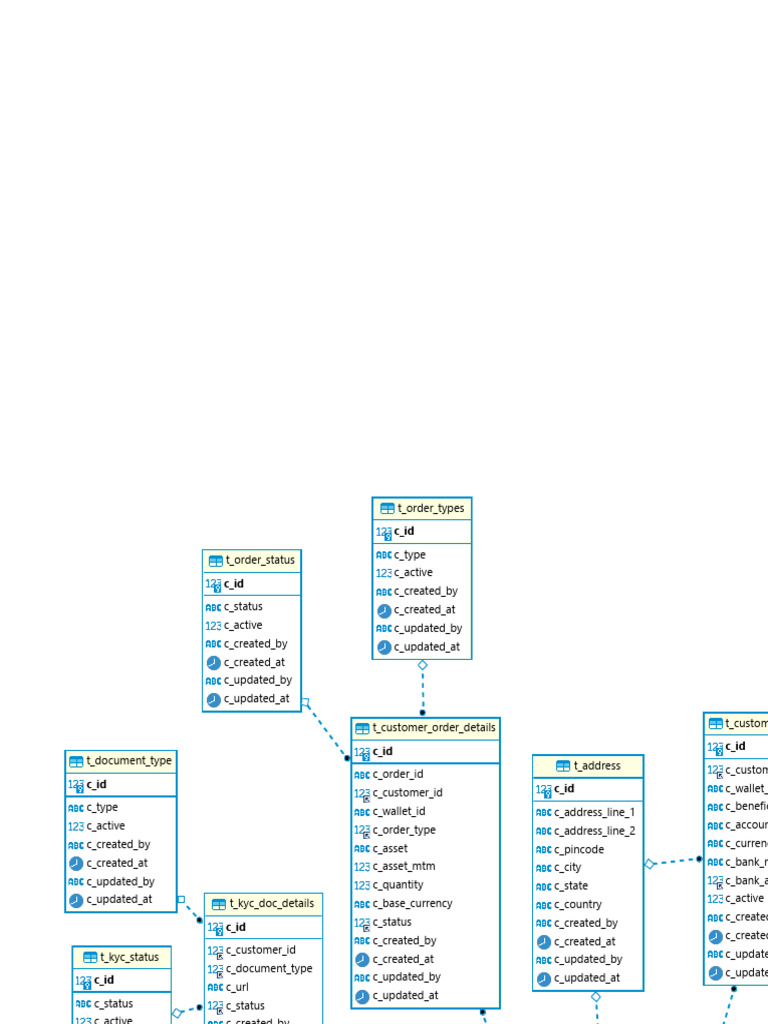Select the t_customer_order_details table header

click(425, 728)
